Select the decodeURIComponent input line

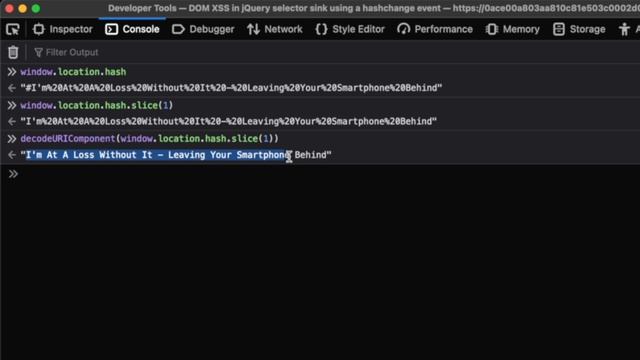pos(149,138)
